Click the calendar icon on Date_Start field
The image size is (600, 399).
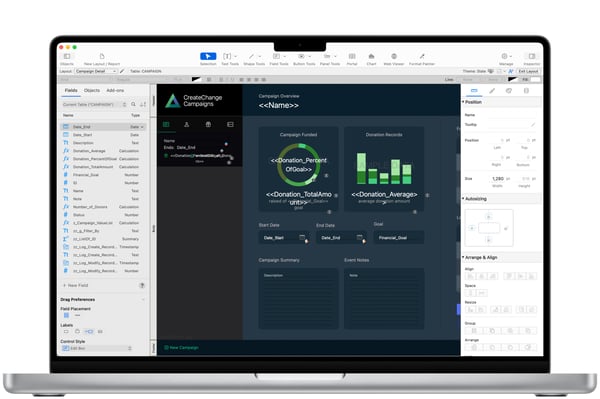pyautogui.click(x=302, y=238)
